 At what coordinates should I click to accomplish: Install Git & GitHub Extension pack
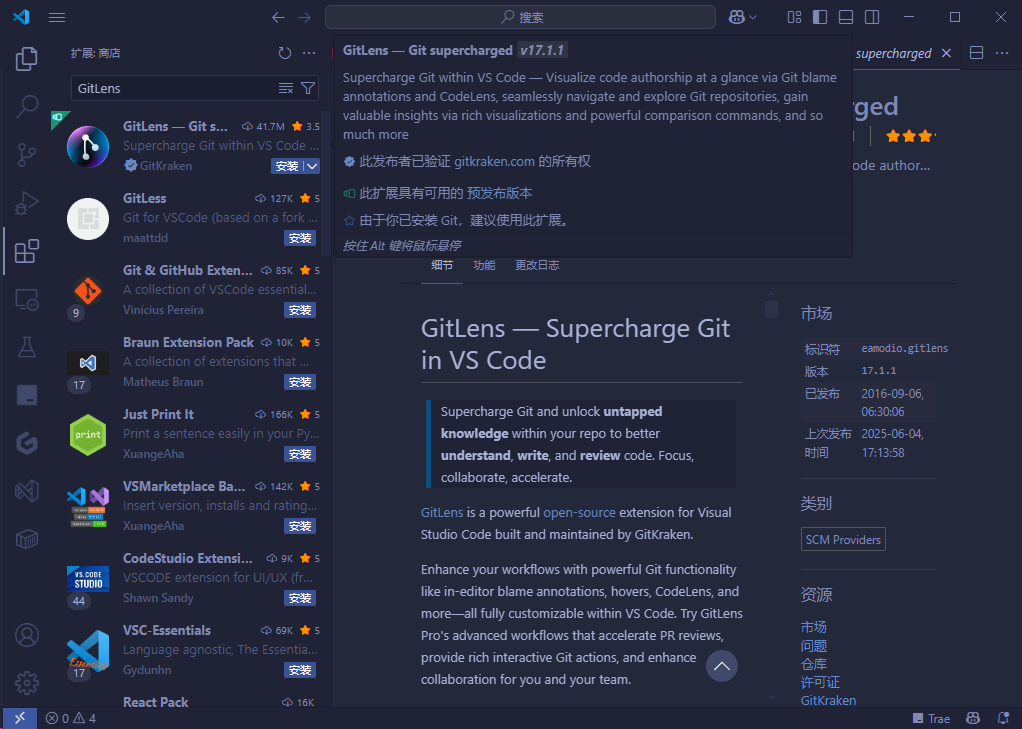tap(300, 310)
